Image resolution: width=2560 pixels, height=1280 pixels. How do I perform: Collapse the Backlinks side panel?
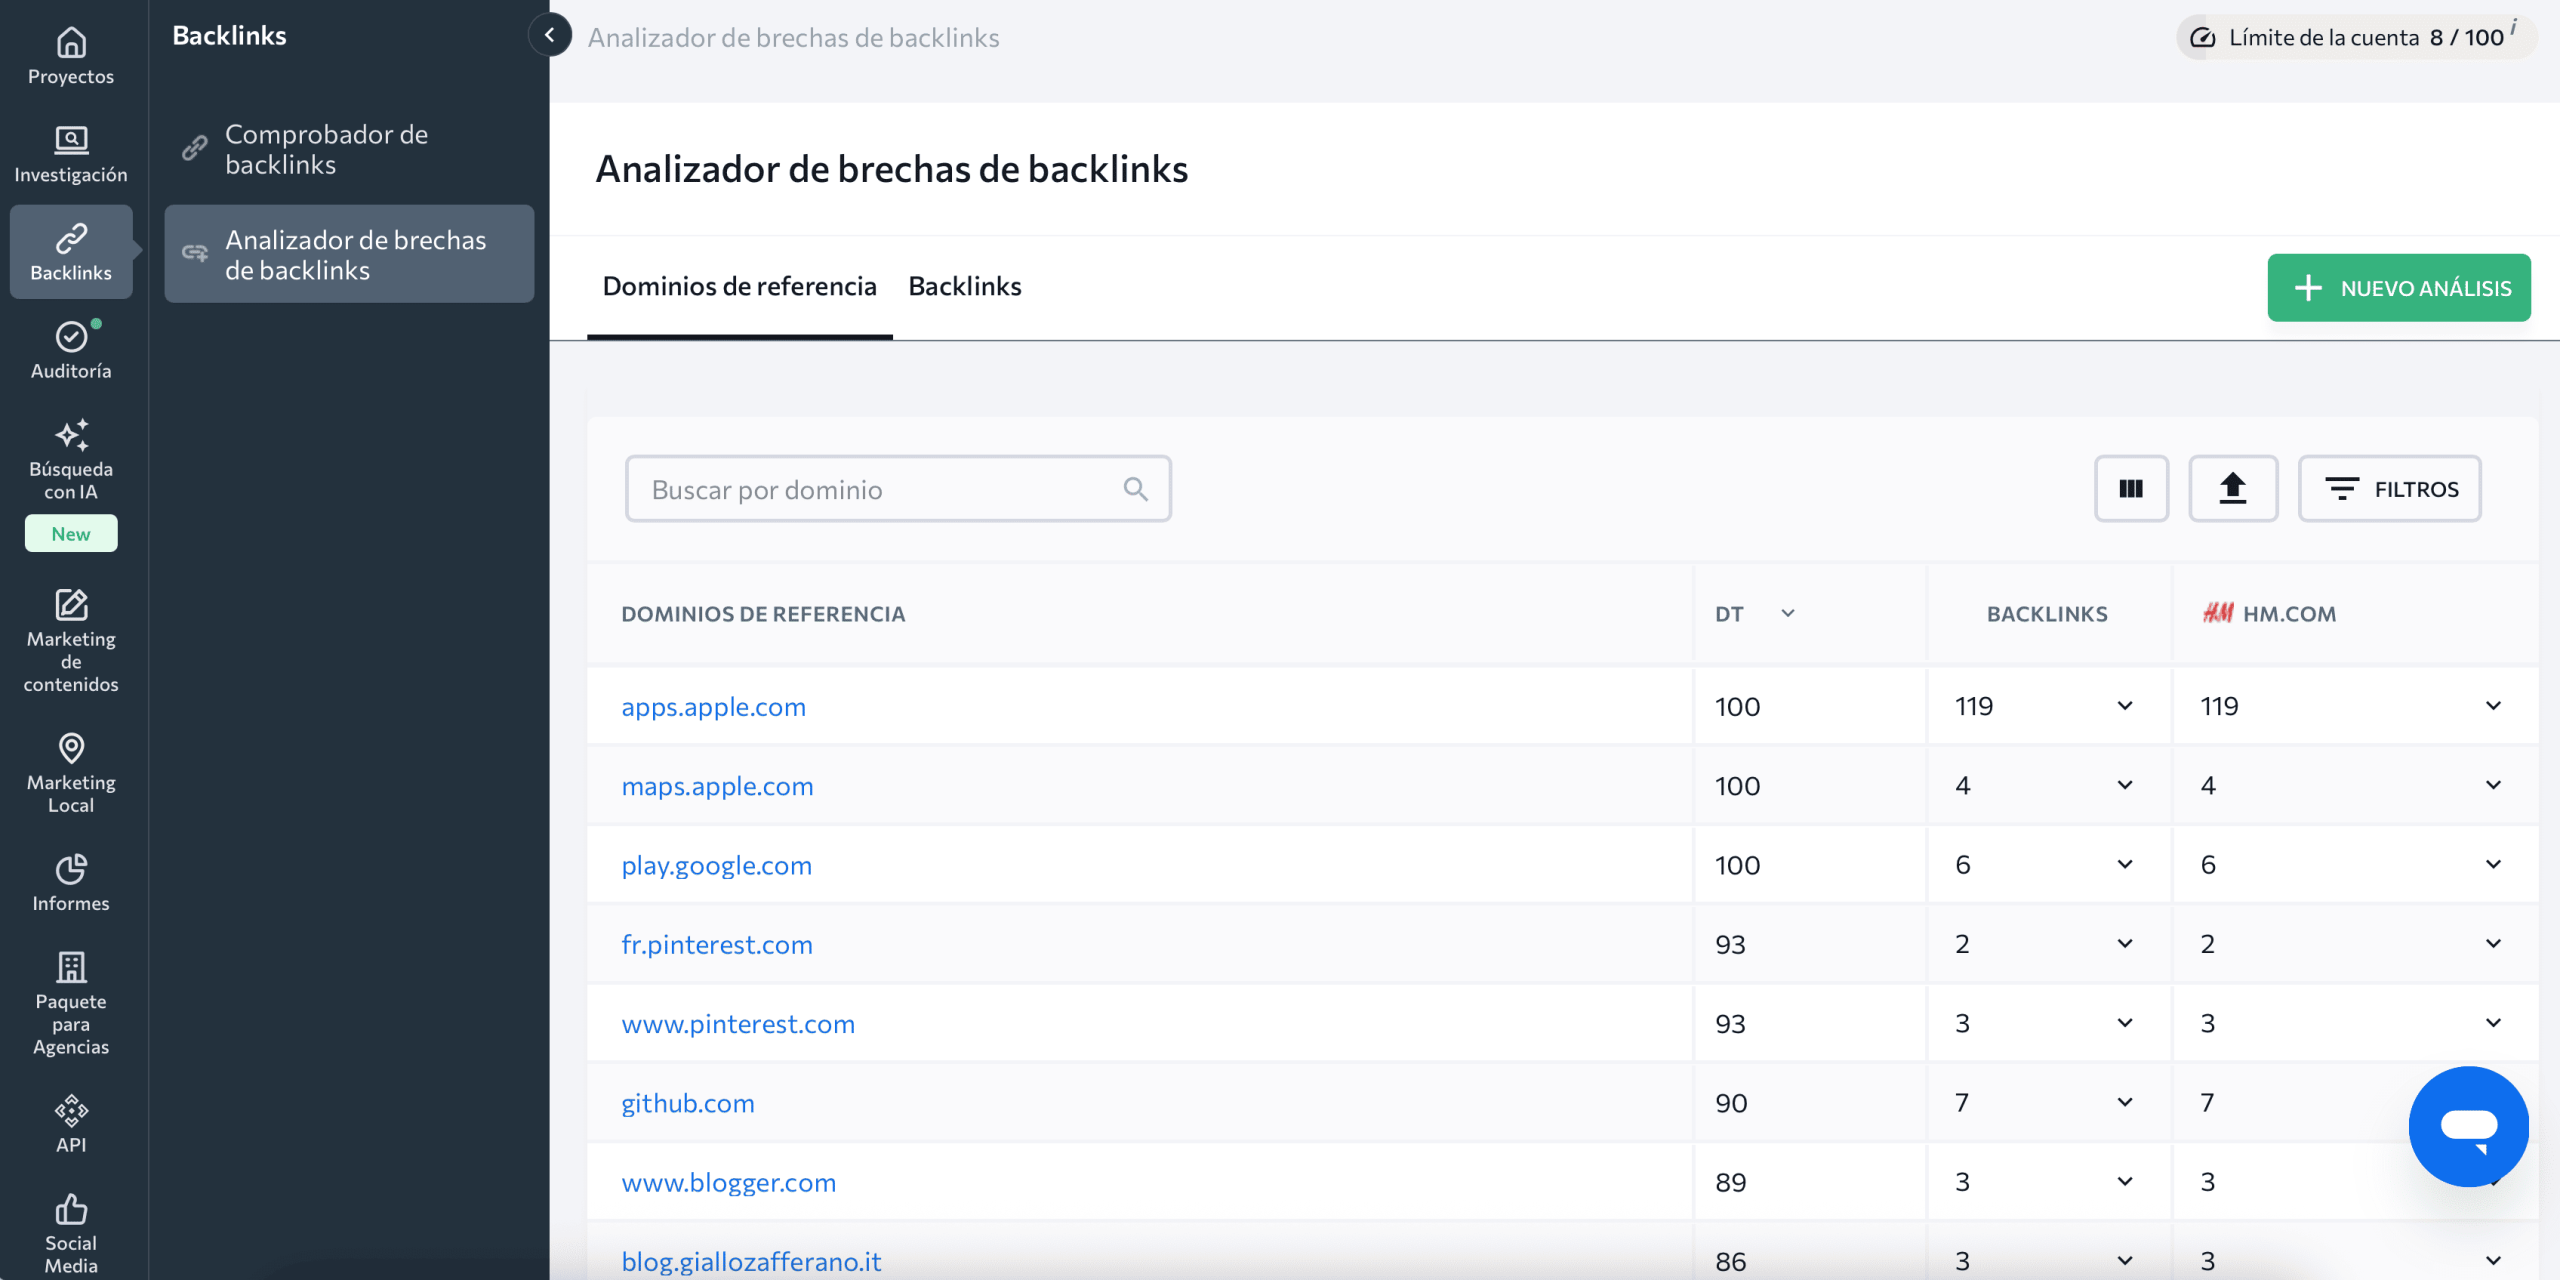coord(549,34)
